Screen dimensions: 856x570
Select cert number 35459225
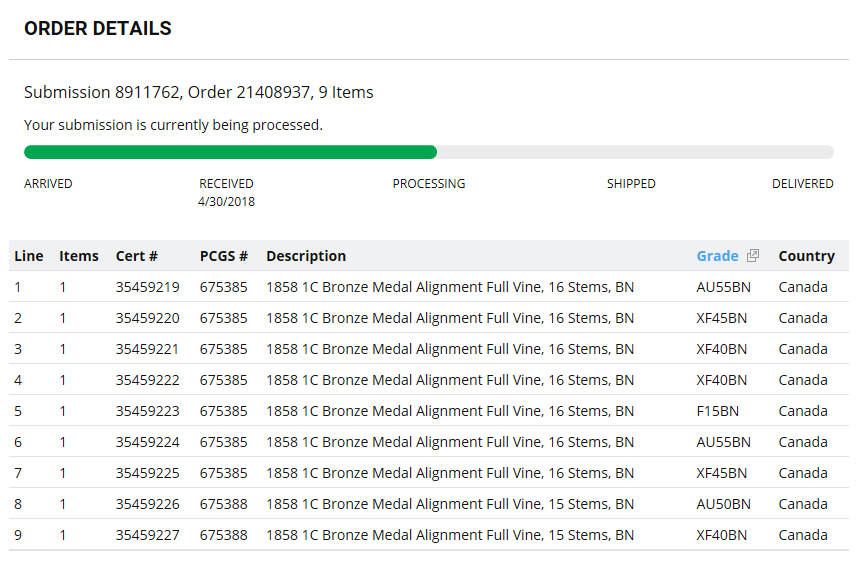147,473
